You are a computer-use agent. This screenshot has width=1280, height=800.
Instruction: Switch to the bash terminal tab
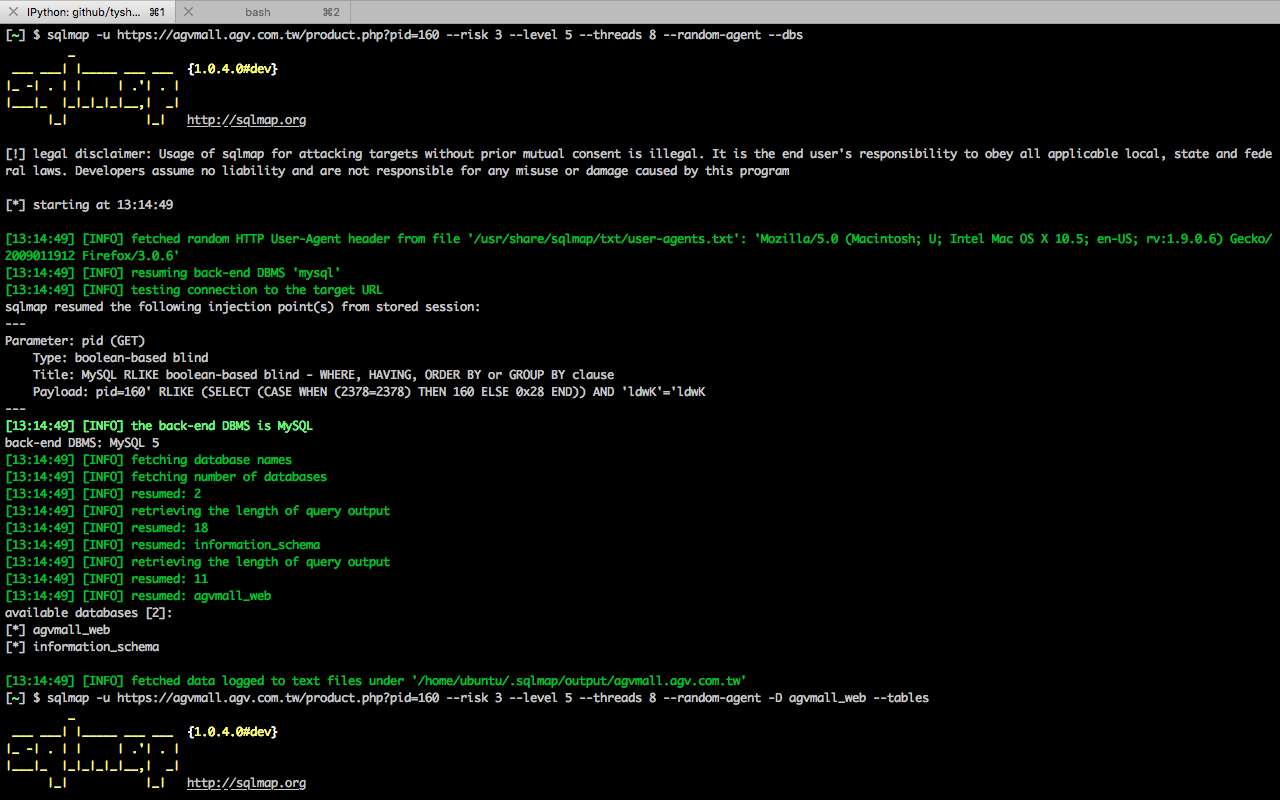click(258, 12)
